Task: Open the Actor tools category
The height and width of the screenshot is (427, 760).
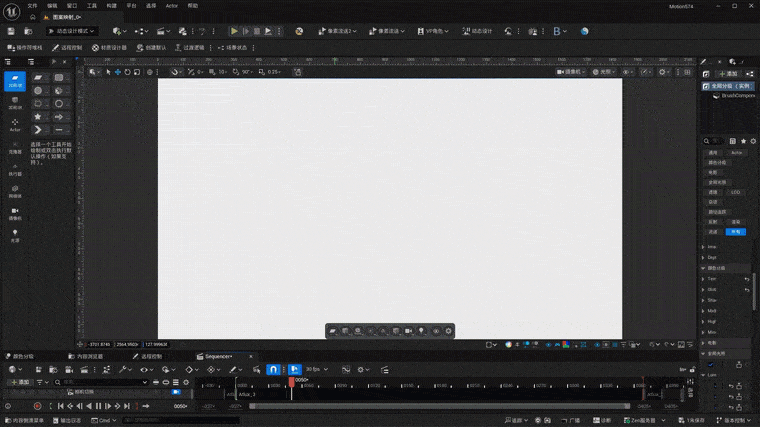Action: (x=15, y=125)
